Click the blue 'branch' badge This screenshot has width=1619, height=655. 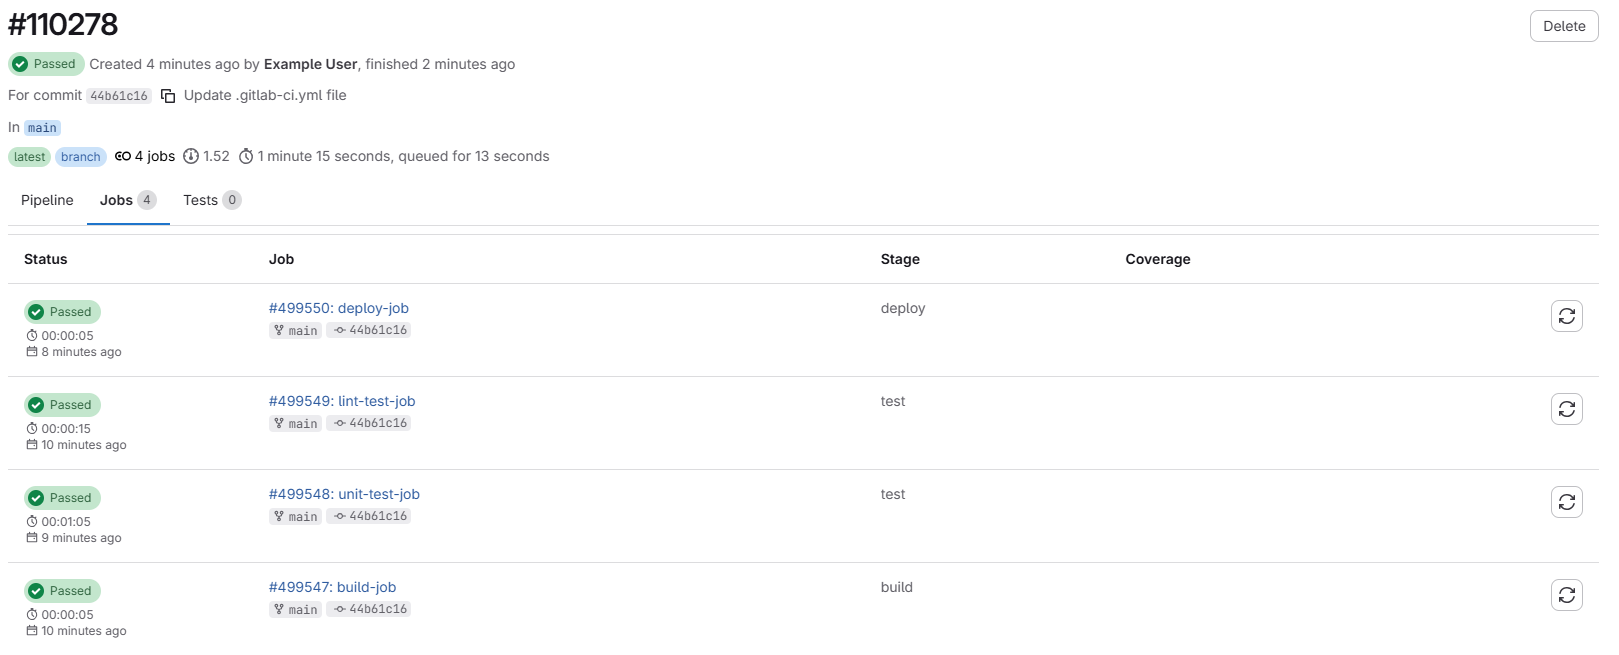pyautogui.click(x=80, y=156)
